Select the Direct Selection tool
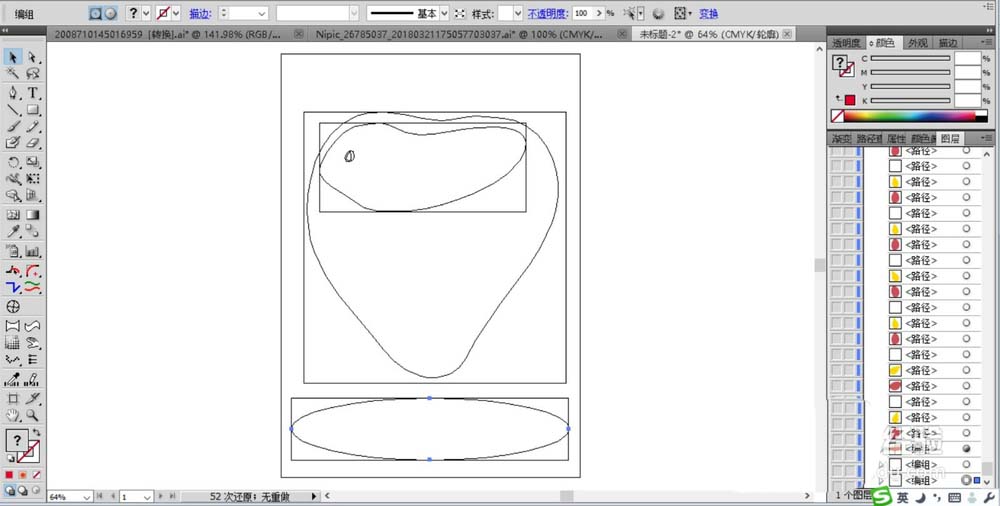This screenshot has width=1000, height=506. pyautogui.click(x=33, y=57)
